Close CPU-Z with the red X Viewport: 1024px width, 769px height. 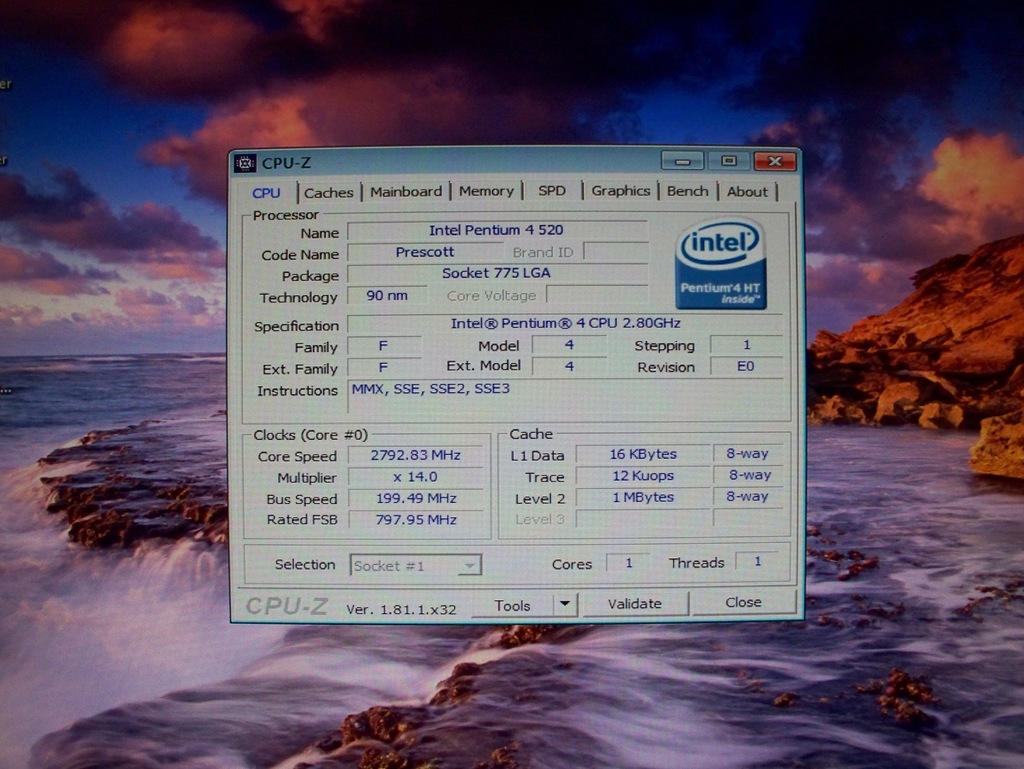[x=775, y=161]
